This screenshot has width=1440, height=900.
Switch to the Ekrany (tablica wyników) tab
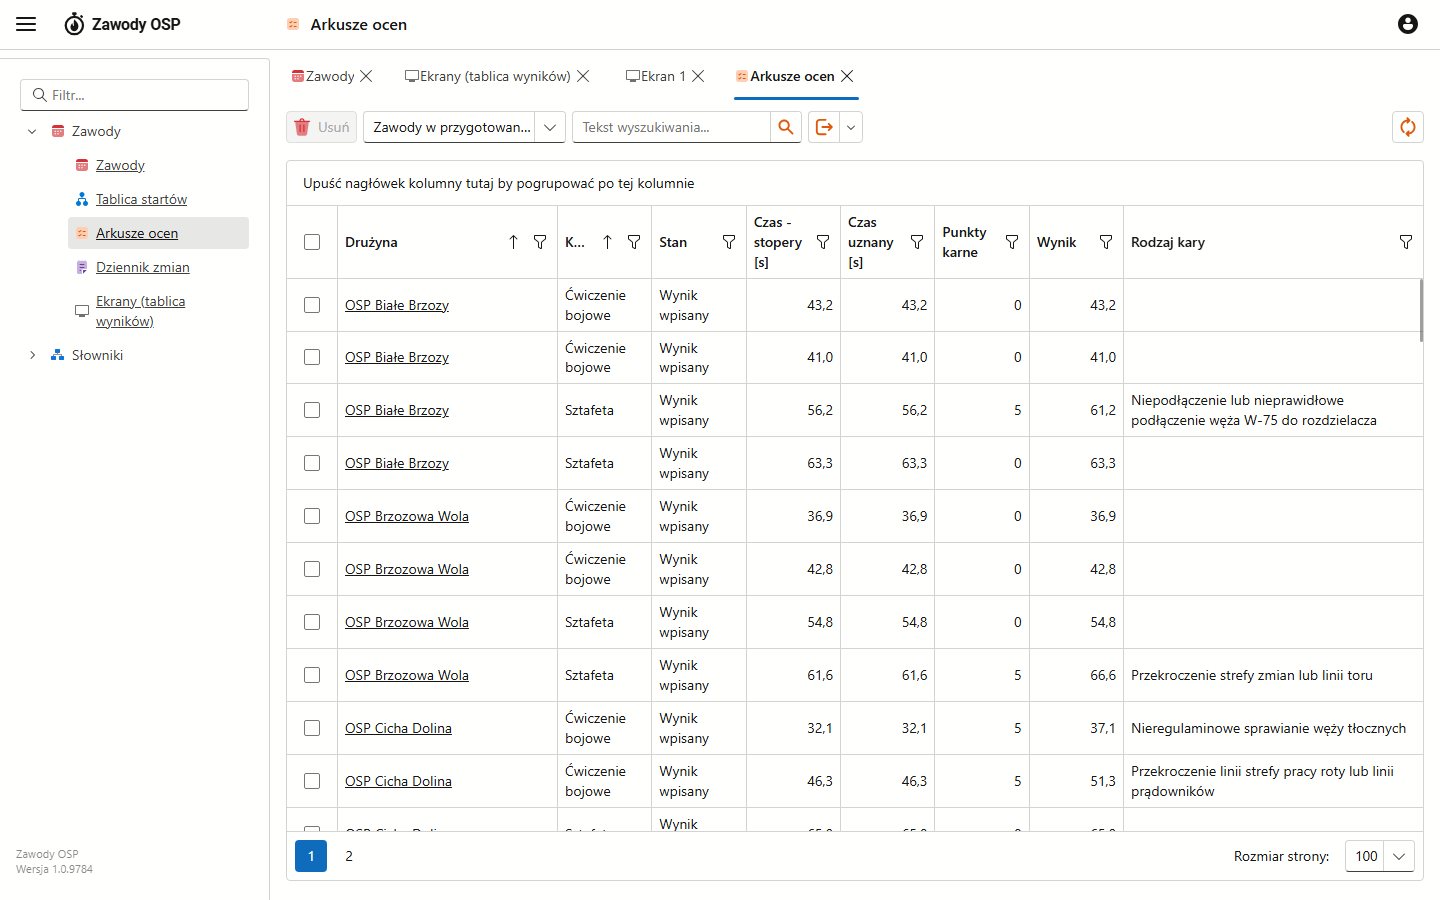pyautogui.click(x=488, y=76)
